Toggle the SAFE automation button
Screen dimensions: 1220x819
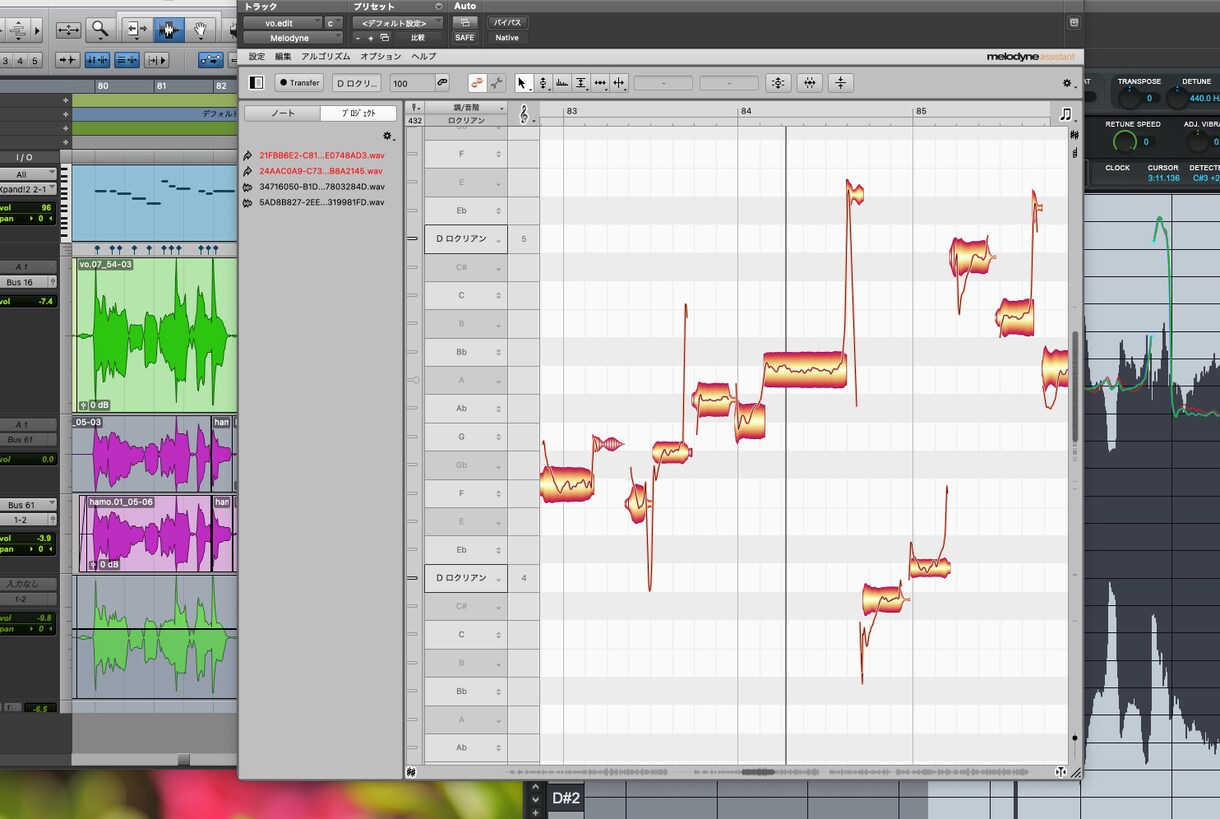[x=465, y=38]
